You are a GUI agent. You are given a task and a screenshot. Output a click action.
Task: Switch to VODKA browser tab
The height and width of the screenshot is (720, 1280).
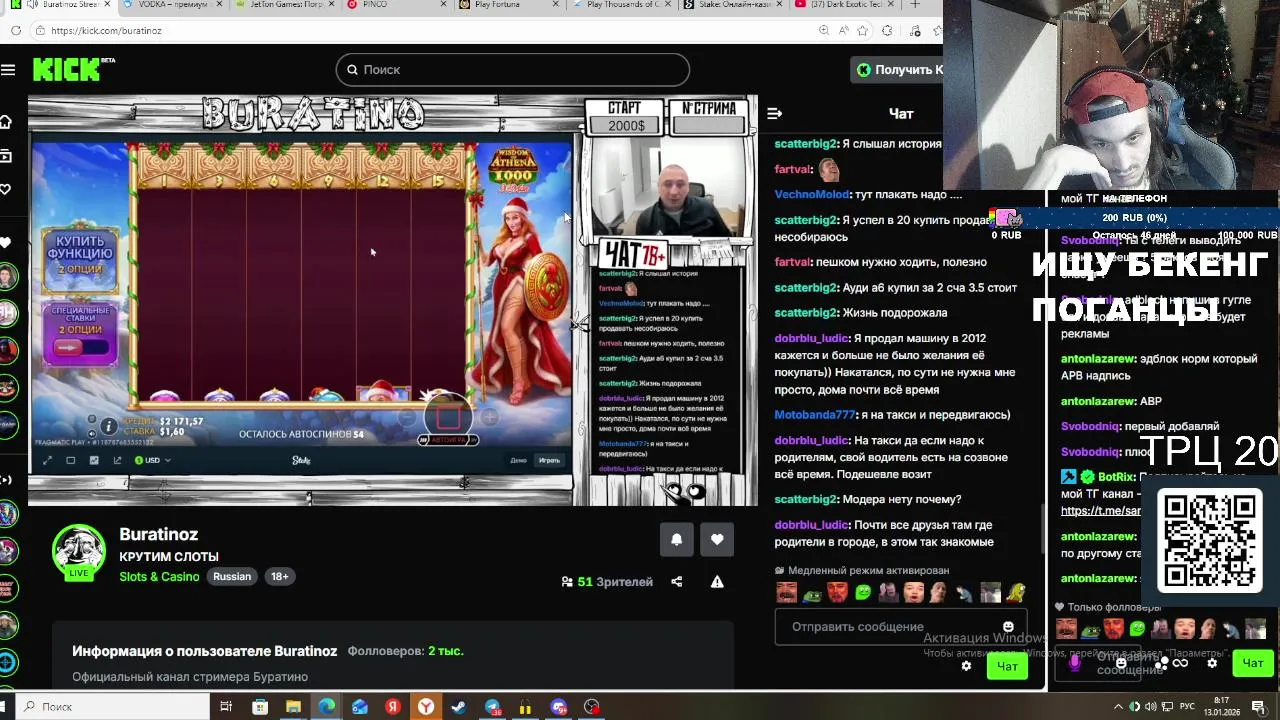pyautogui.click(x=172, y=5)
